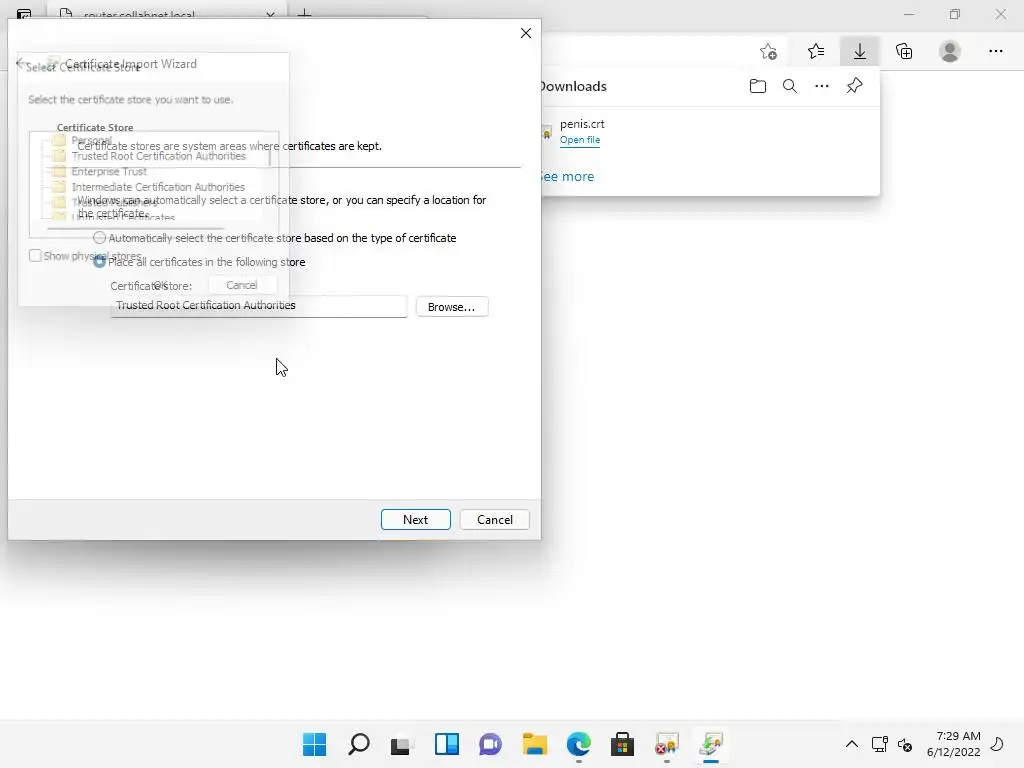Click the certificate window taskbar icon
The width and height of the screenshot is (1024, 768).
pyautogui.click(x=667, y=744)
